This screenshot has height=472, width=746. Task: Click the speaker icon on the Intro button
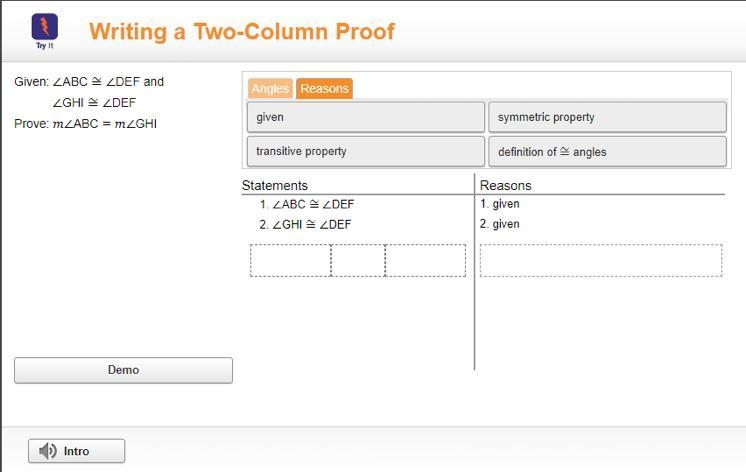coord(48,451)
